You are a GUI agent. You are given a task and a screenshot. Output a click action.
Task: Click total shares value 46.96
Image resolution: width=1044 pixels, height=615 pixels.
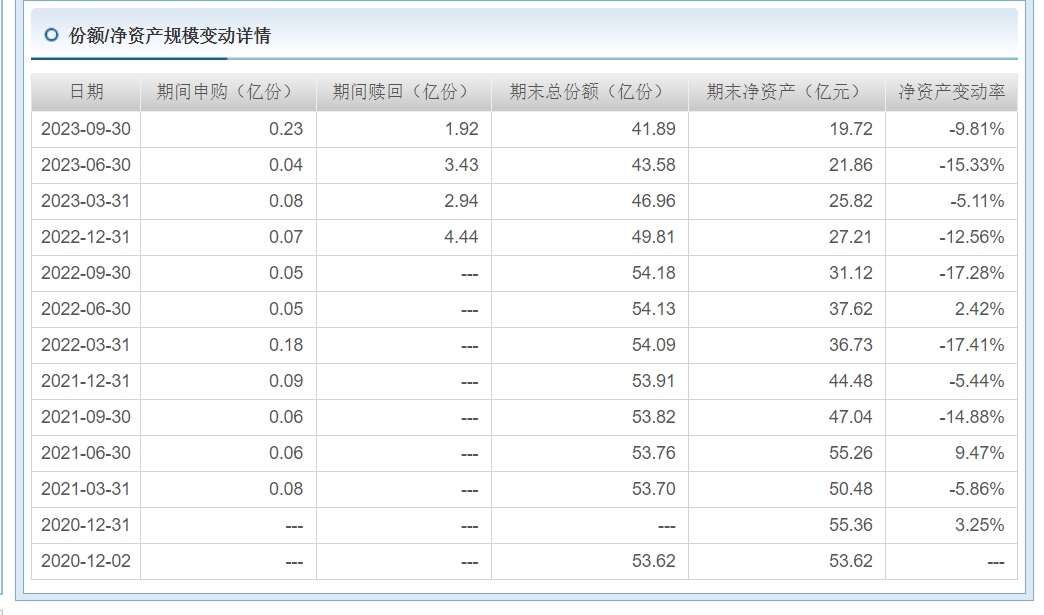pyautogui.click(x=654, y=201)
